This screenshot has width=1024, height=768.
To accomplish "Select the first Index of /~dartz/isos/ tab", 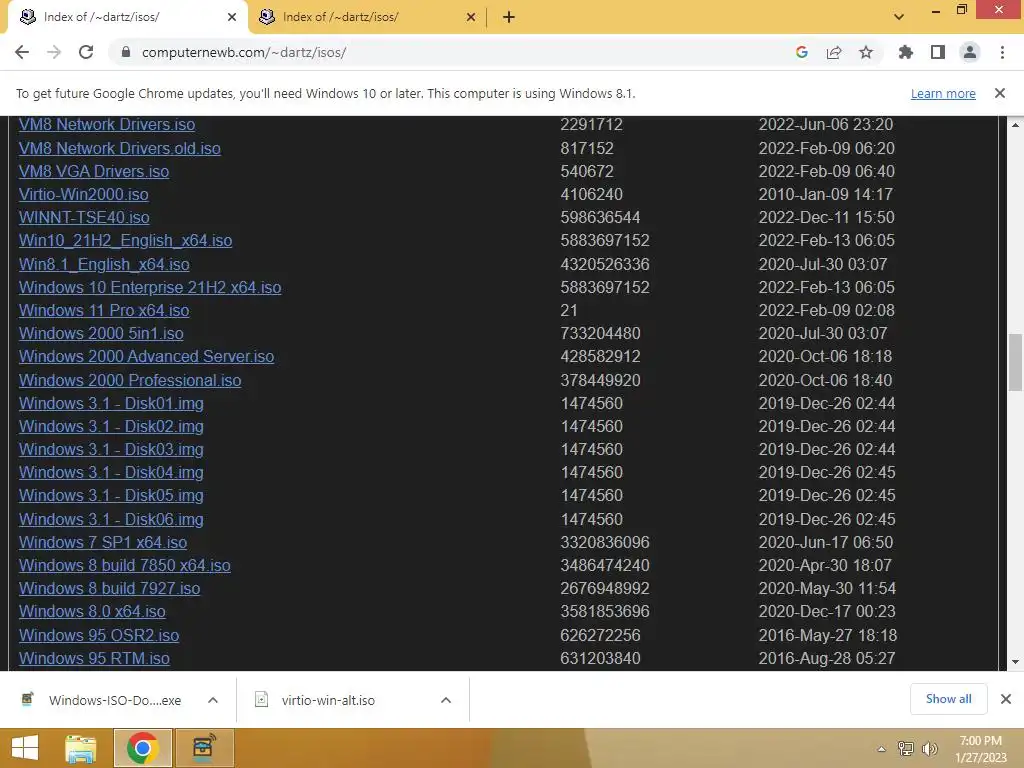I will click(x=128, y=17).
